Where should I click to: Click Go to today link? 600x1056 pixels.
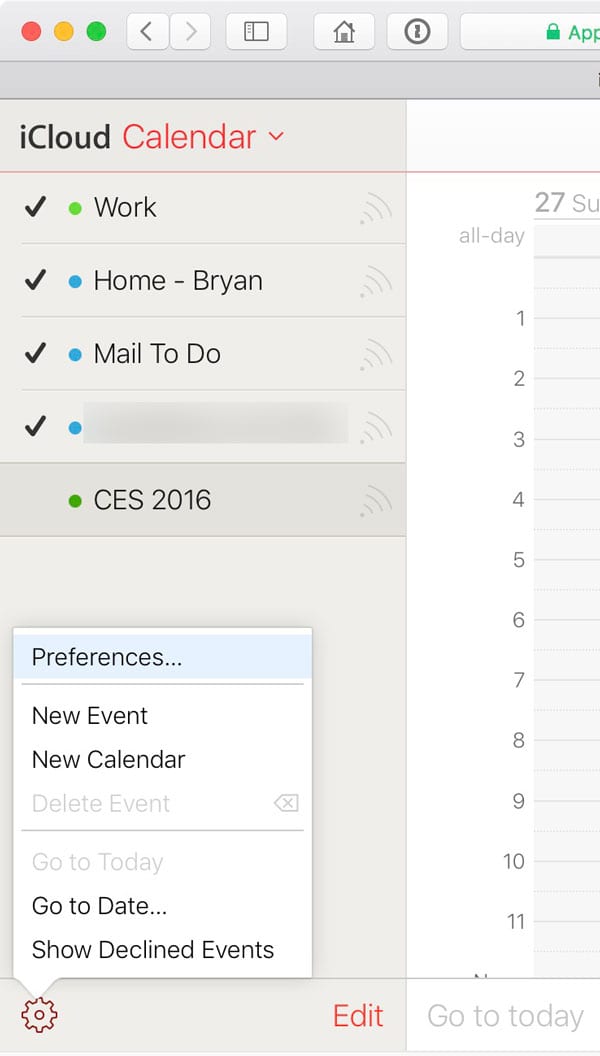[505, 1016]
